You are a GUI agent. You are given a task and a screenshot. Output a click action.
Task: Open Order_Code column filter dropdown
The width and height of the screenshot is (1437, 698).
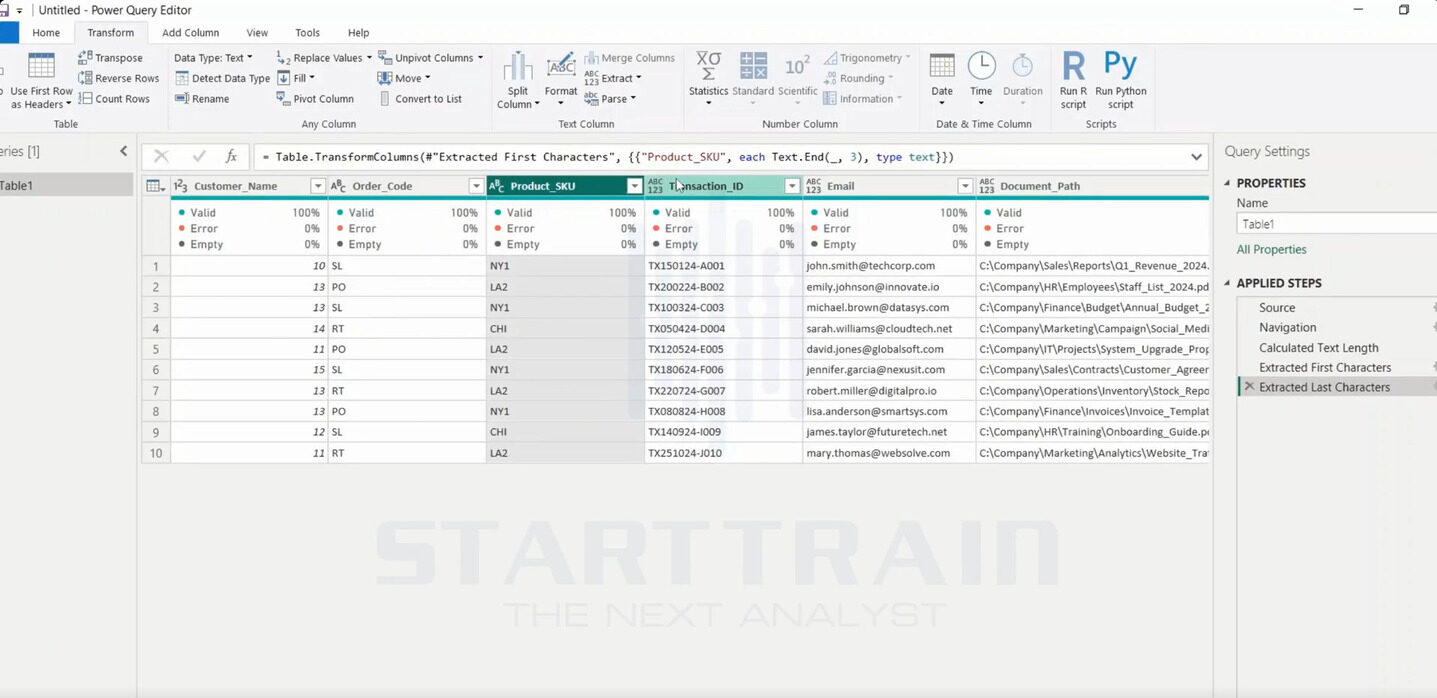[476, 186]
